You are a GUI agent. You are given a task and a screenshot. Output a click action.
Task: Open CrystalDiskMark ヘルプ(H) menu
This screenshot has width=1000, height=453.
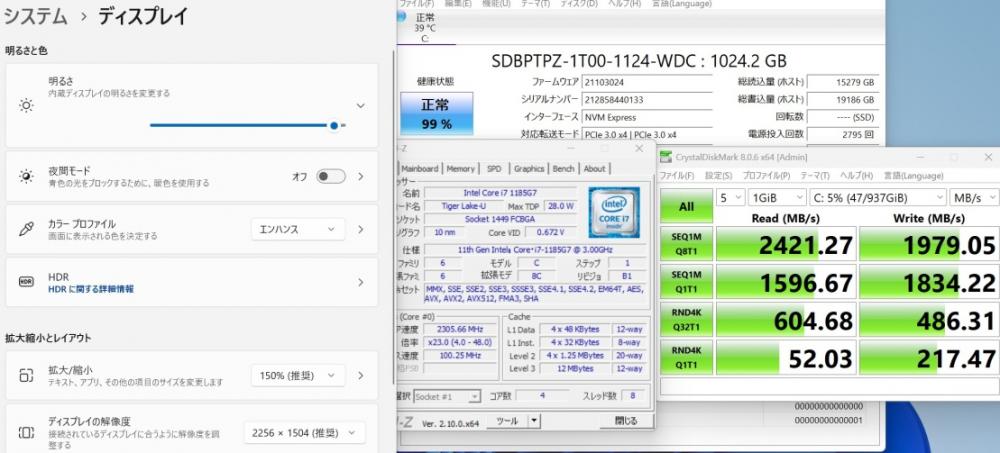coord(856,175)
